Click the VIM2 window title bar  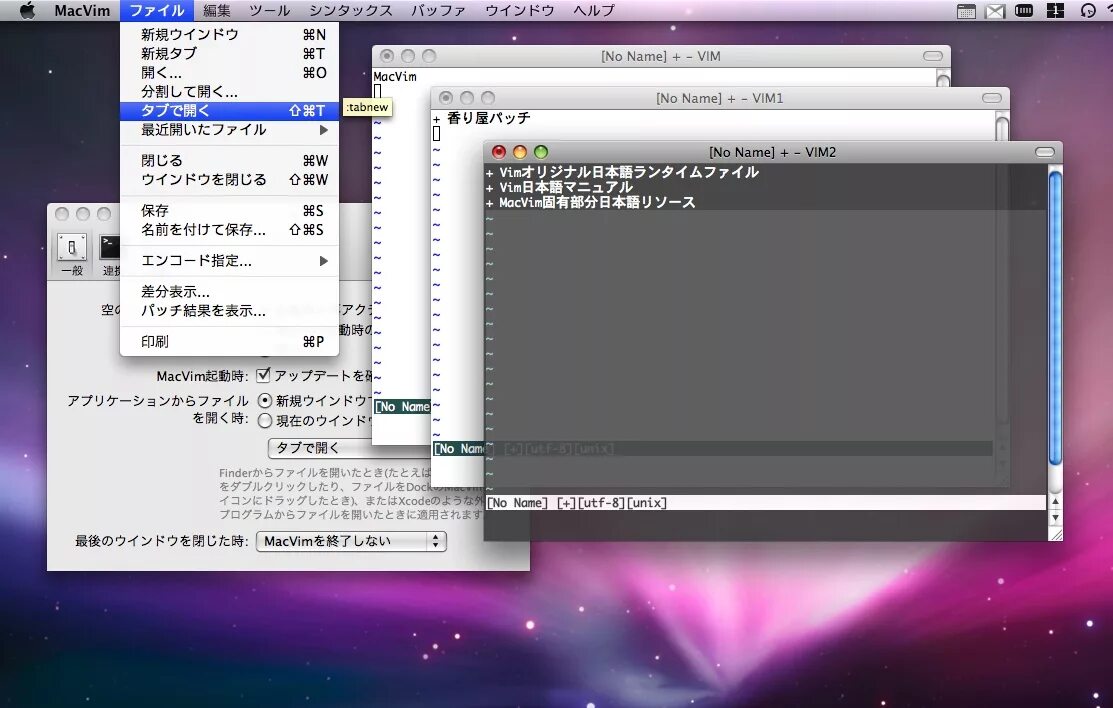[x=772, y=152]
